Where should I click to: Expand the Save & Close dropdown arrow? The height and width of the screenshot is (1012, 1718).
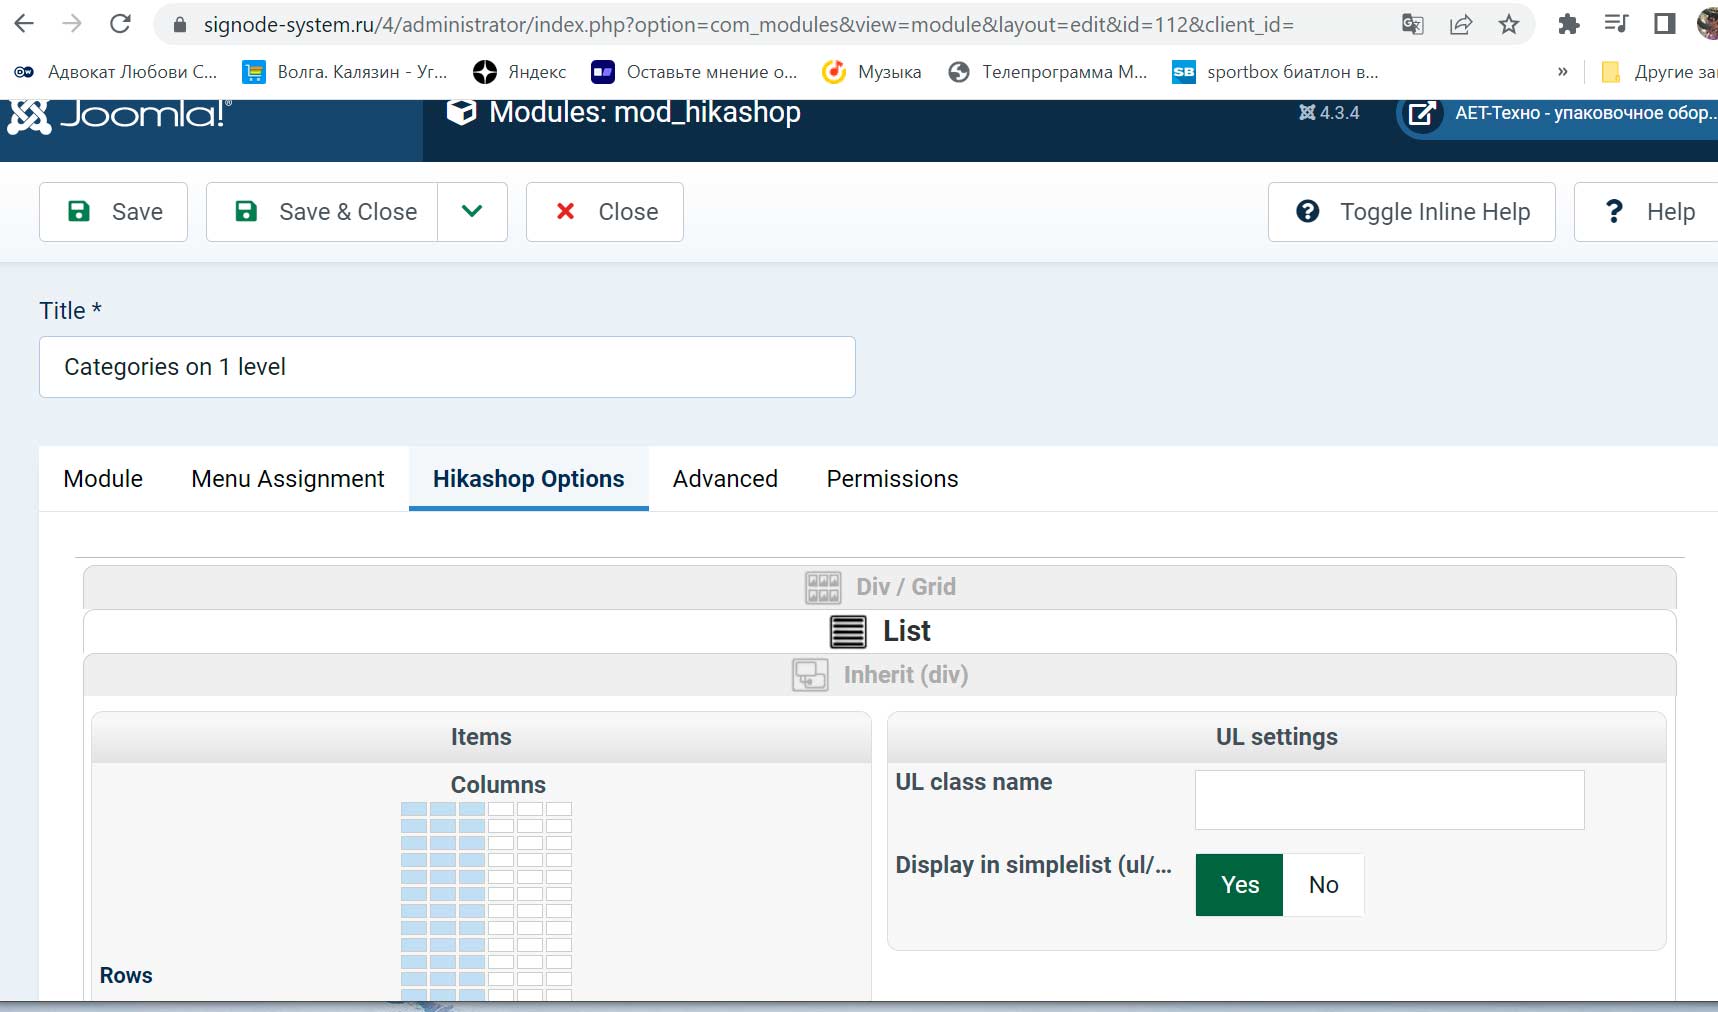coord(472,212)
